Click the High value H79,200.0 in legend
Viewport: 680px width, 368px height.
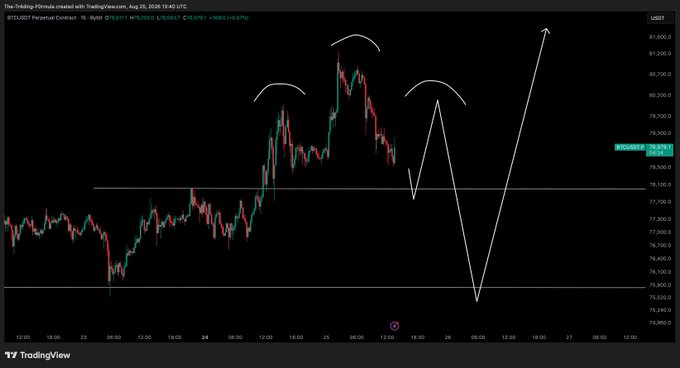pyautogui.click(x=142, y=18)
